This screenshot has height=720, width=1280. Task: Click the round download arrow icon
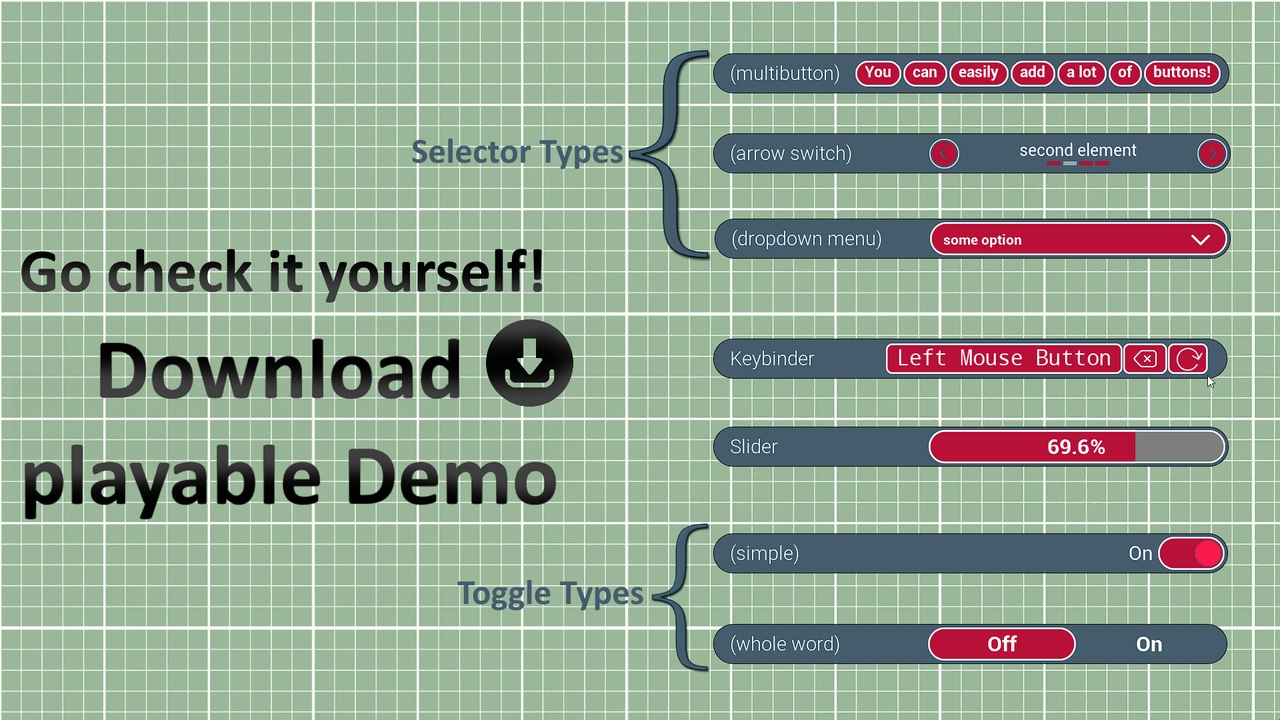pos(529,363)
